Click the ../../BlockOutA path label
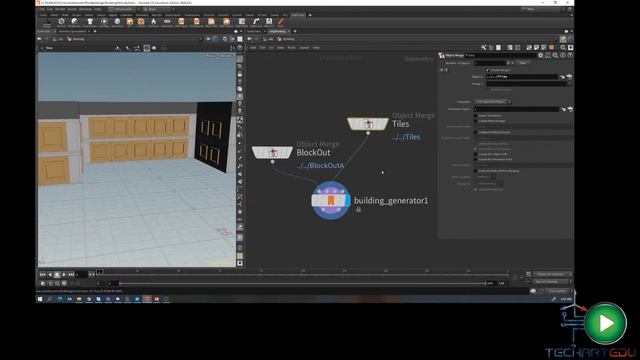This screenshot has width=640, height=360. coord(320,166)
